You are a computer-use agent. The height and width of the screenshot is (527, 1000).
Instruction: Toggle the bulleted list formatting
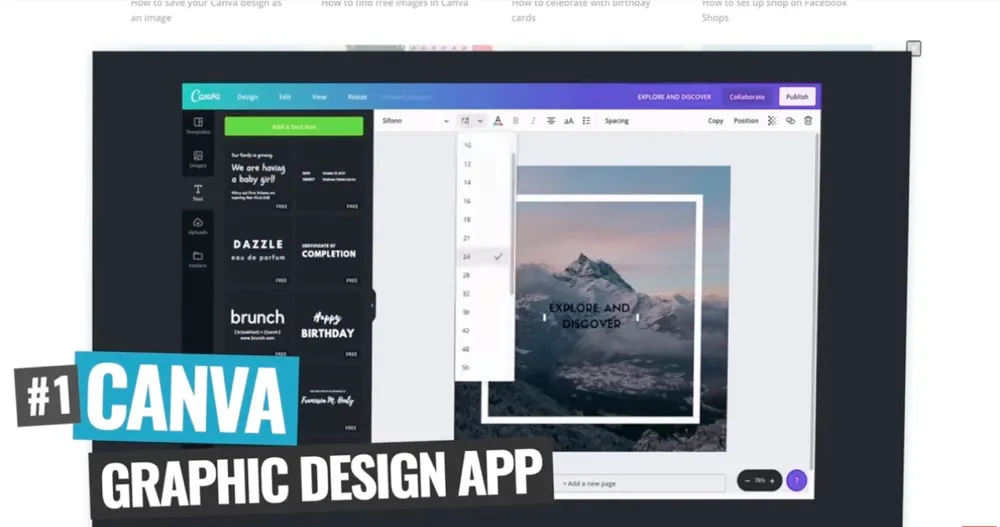pyautogui.click(x=586, y=121)
